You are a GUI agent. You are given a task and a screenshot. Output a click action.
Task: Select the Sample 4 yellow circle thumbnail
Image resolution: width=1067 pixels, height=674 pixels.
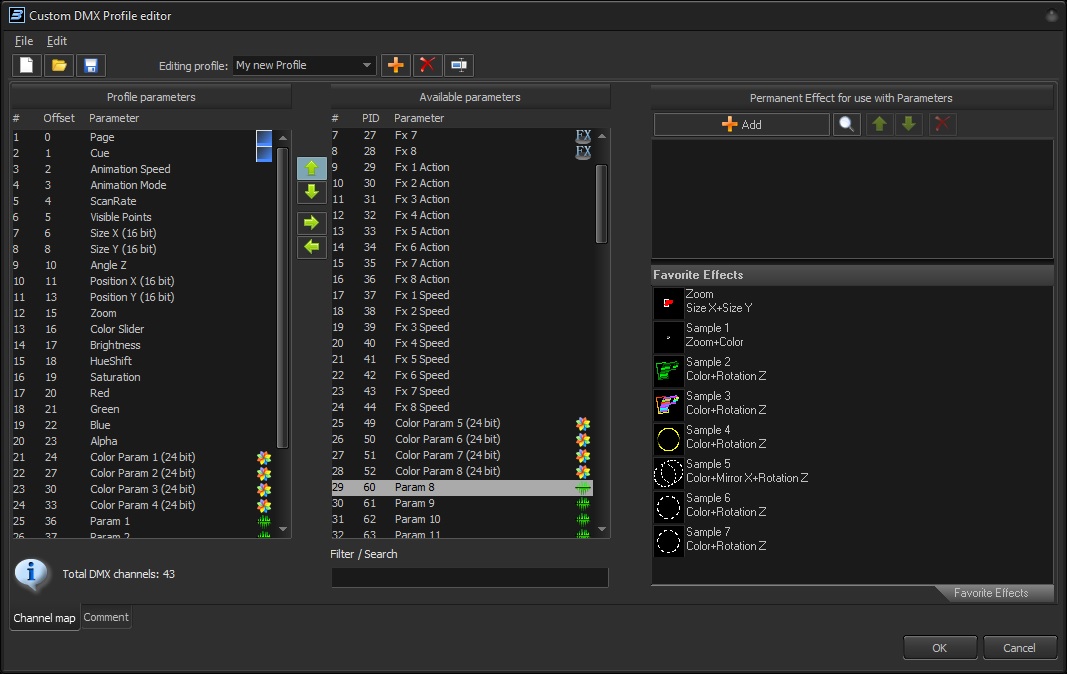click(668, 438)
